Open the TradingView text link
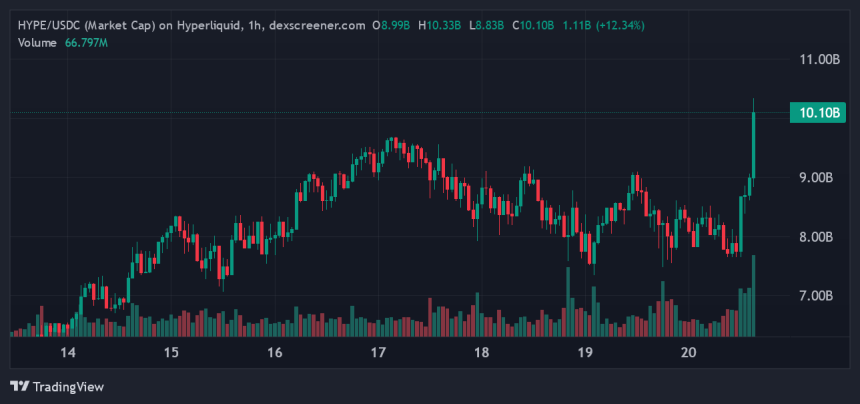 [68, 387]
